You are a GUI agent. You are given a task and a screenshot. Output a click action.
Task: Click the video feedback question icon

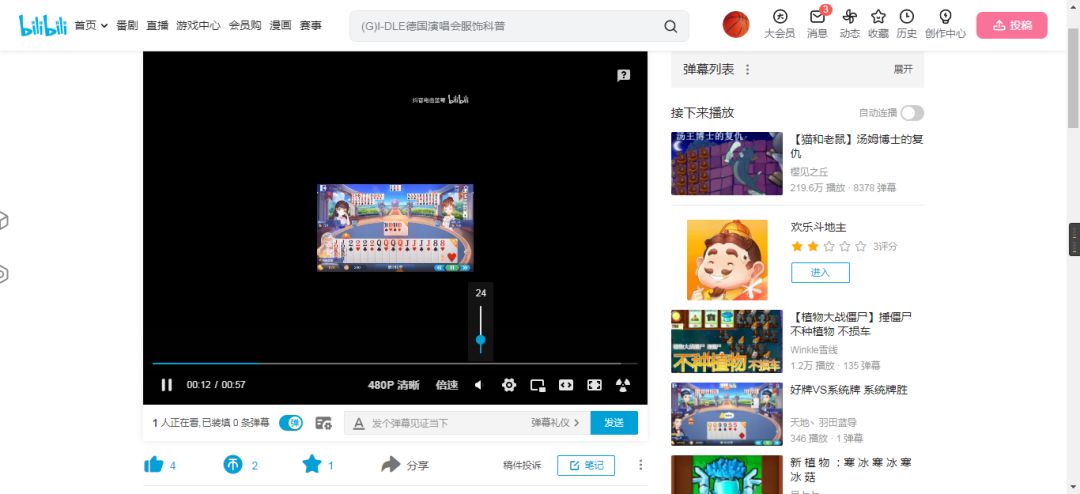[x=623, y=76]
